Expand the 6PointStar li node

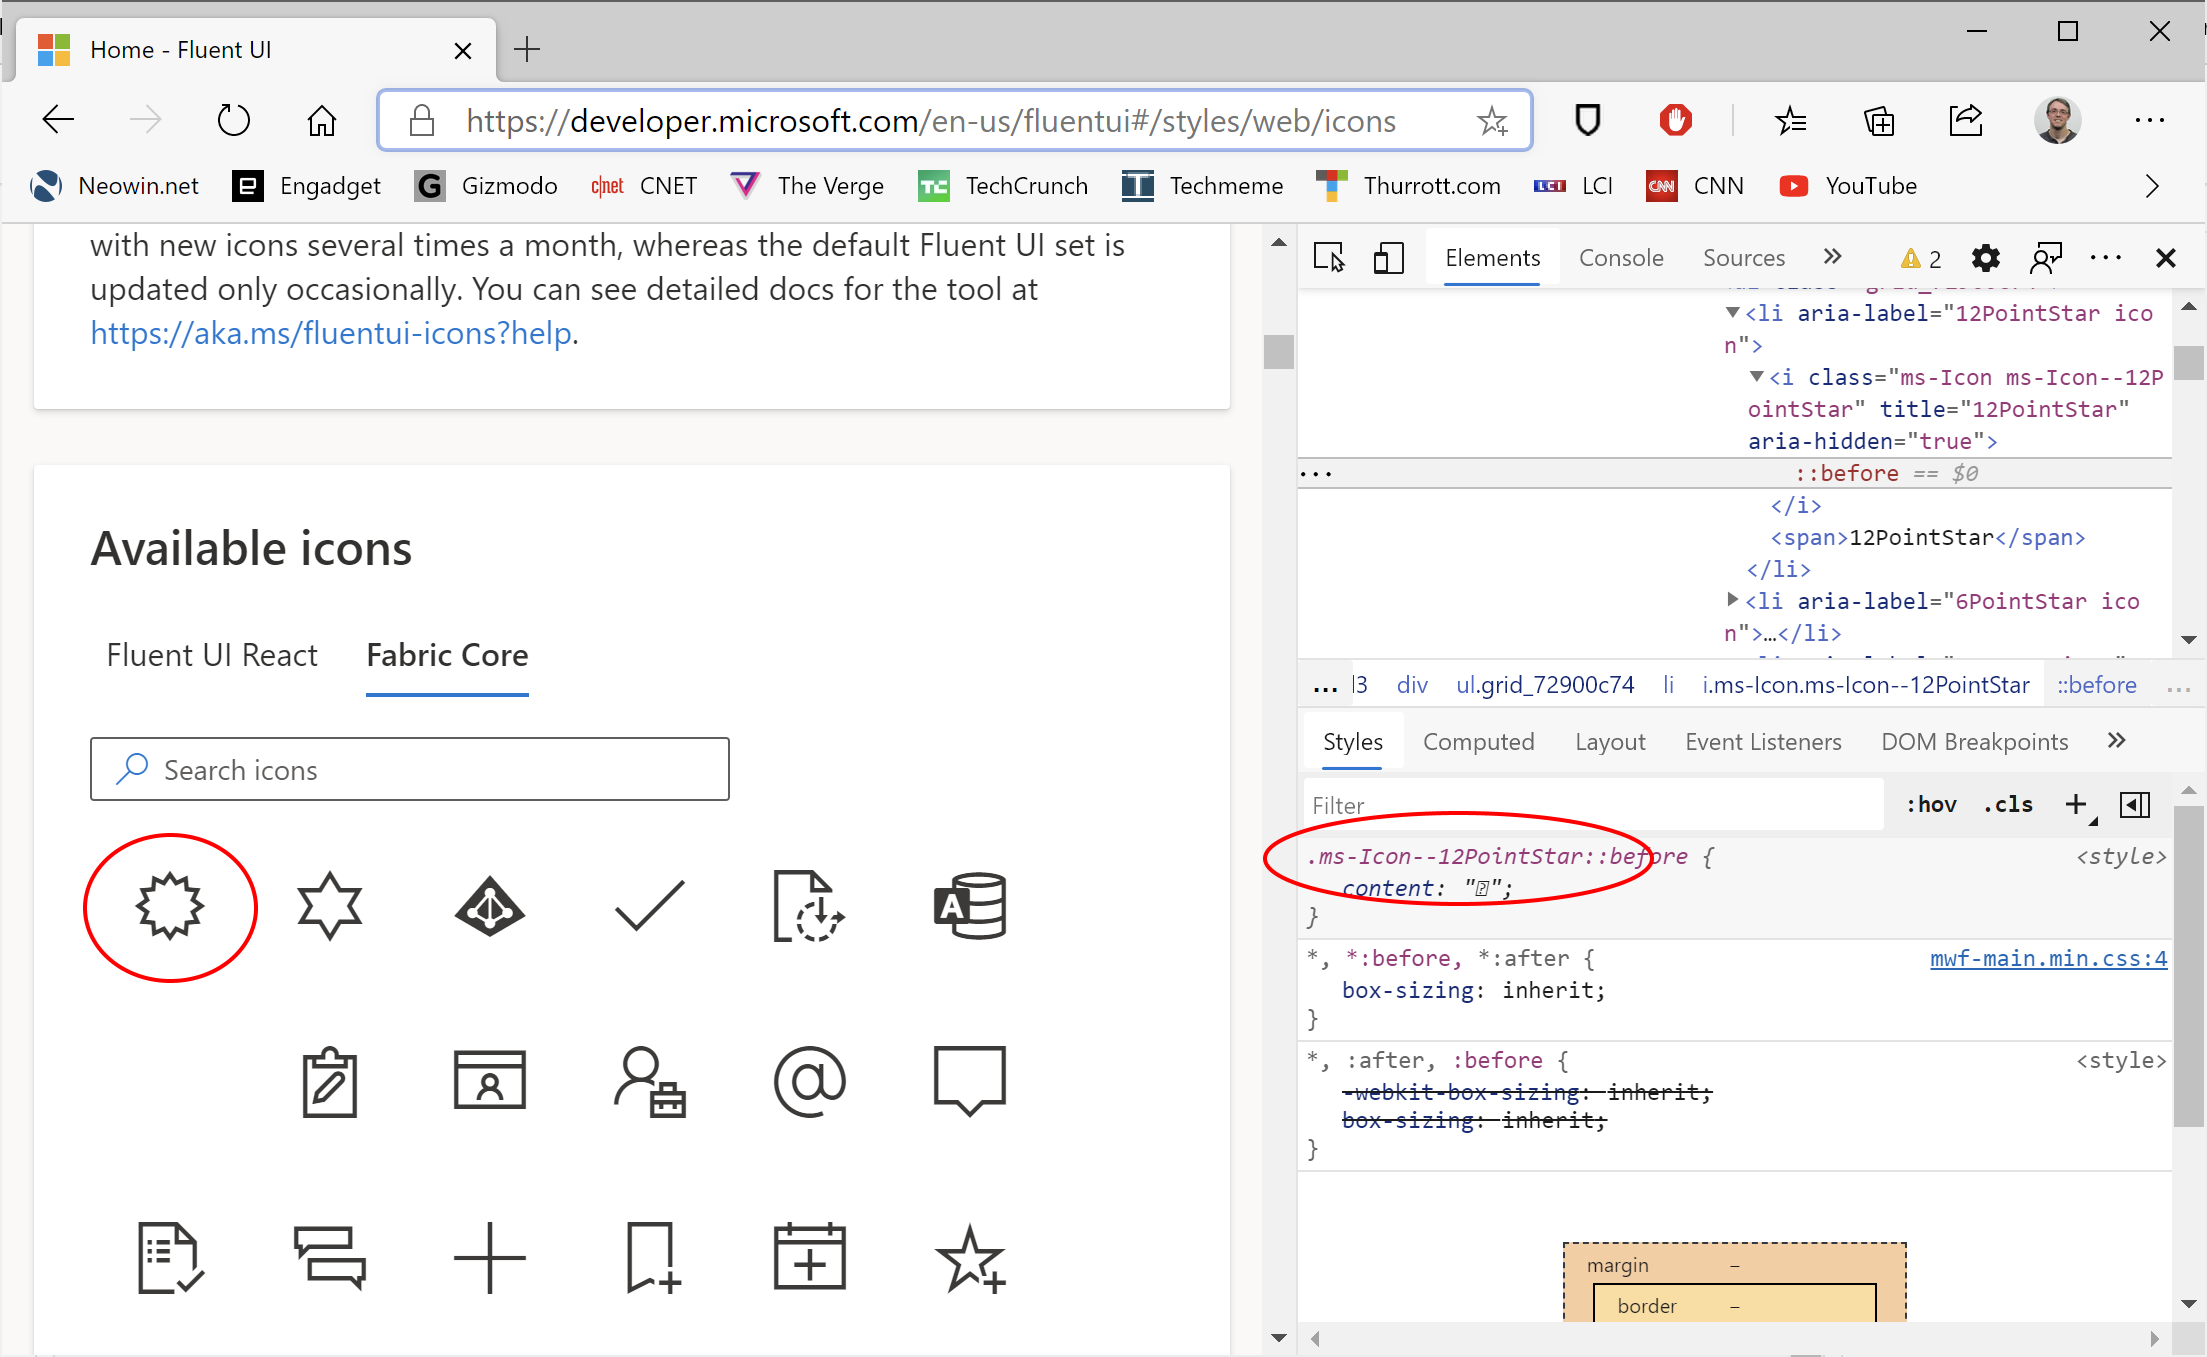point(1732,600)
